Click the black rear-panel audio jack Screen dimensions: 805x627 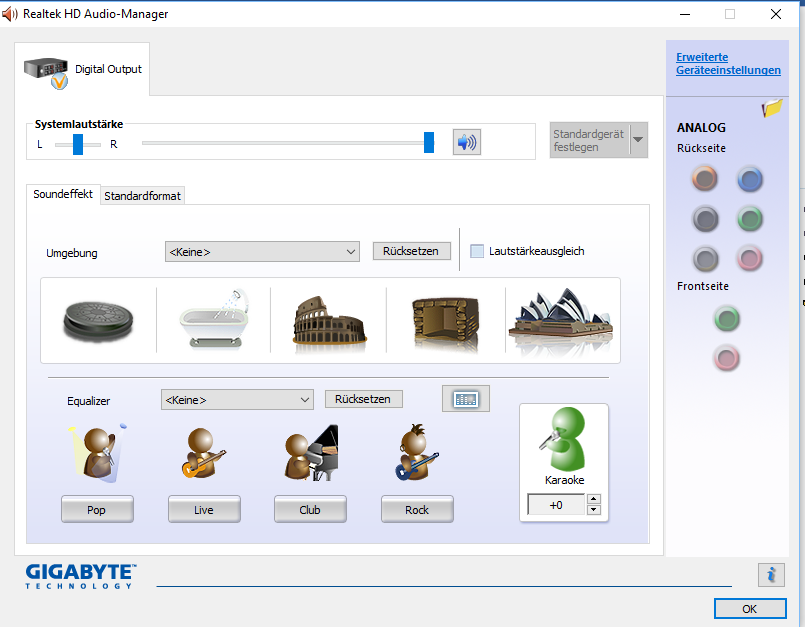[705, 219]
